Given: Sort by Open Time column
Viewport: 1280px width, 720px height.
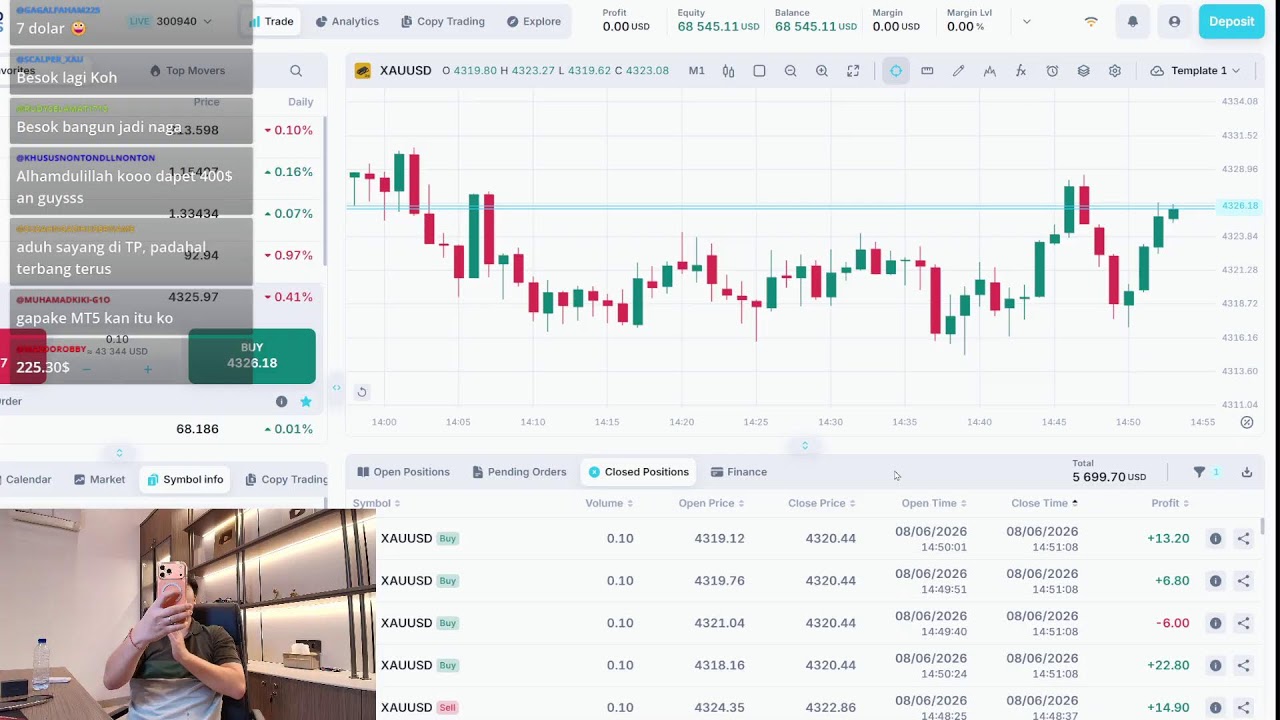Looking at the screenshot, I should [934, 503].
